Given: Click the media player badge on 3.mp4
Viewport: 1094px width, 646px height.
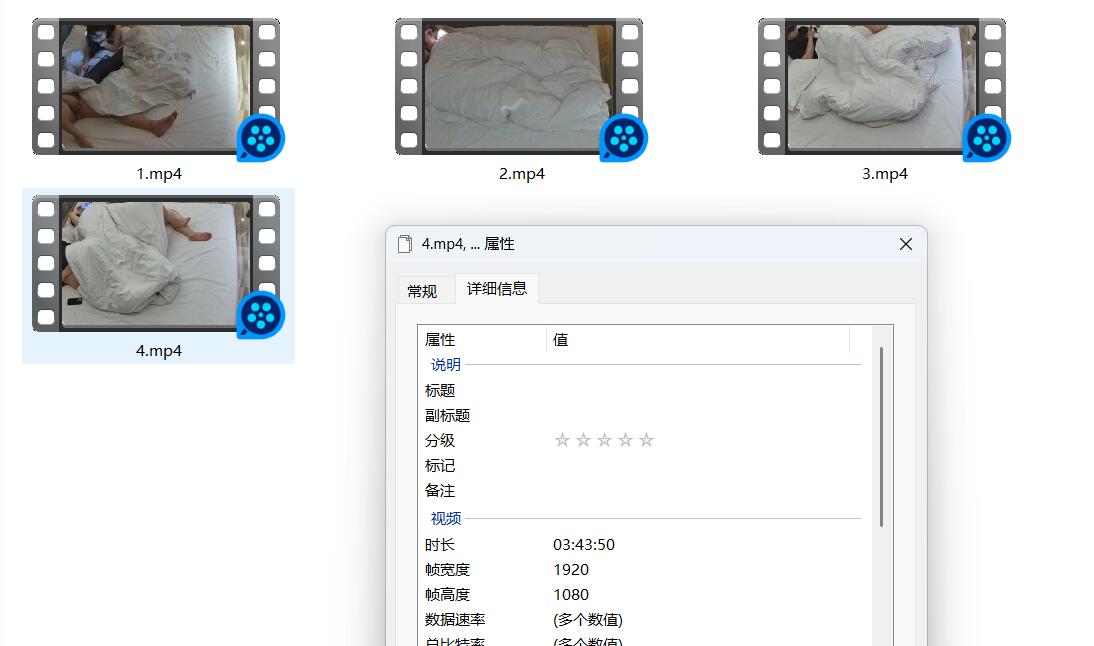Looking at the screenshot, I should point(986,138).
